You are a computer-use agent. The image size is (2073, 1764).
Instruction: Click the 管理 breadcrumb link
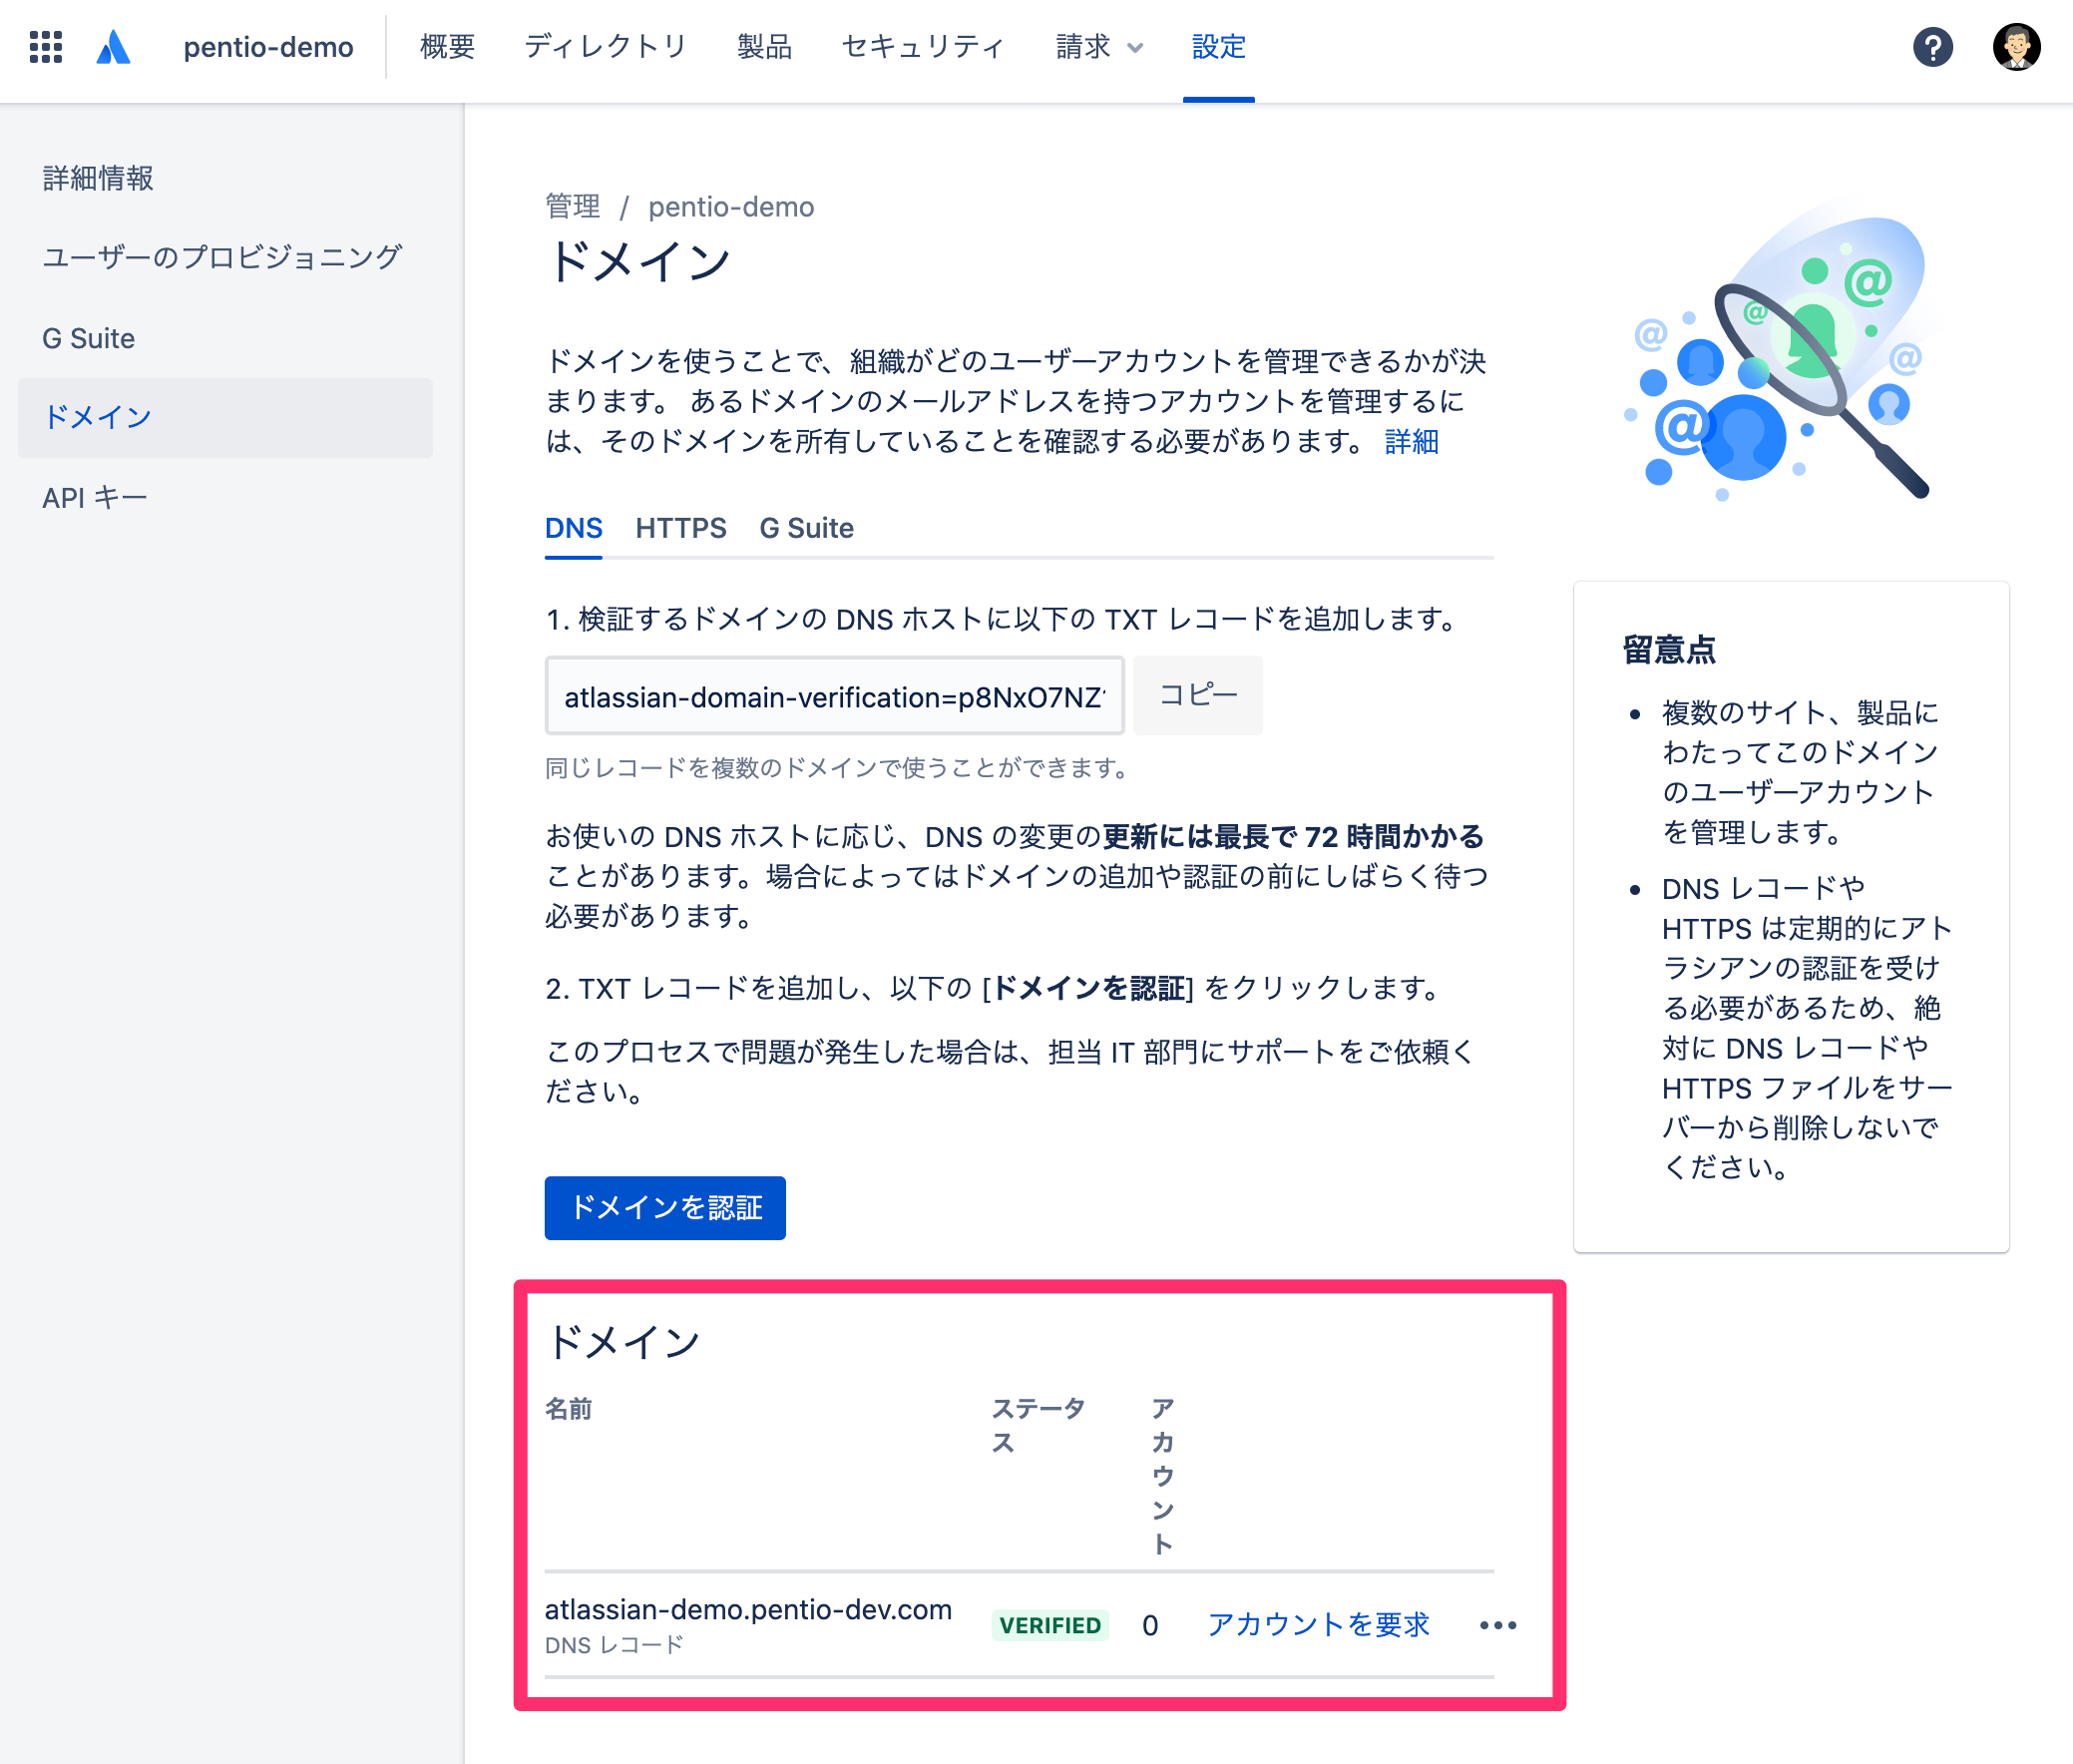tap(572, 207)
